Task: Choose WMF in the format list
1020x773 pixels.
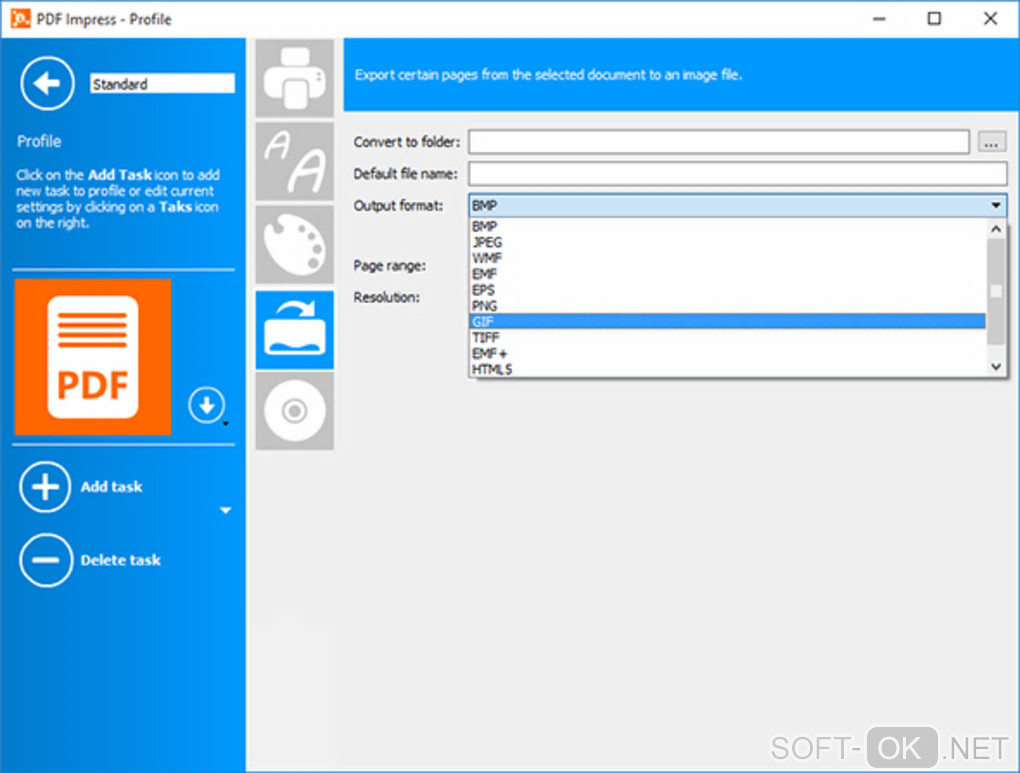Action: click(x=727, y=258)
